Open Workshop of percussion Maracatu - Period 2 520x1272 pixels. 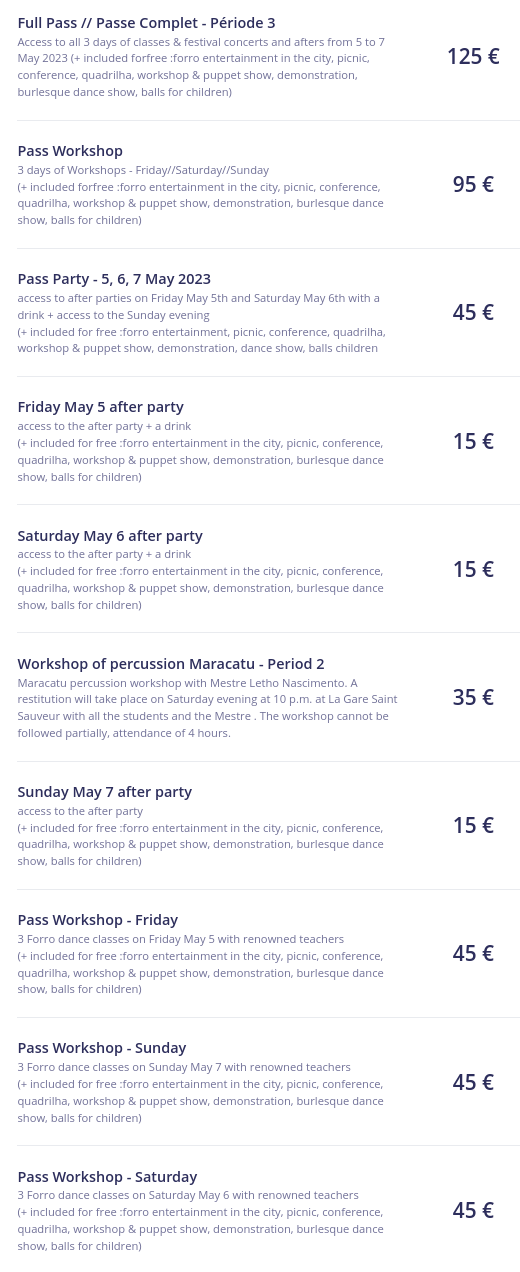(x=171, y=664)
